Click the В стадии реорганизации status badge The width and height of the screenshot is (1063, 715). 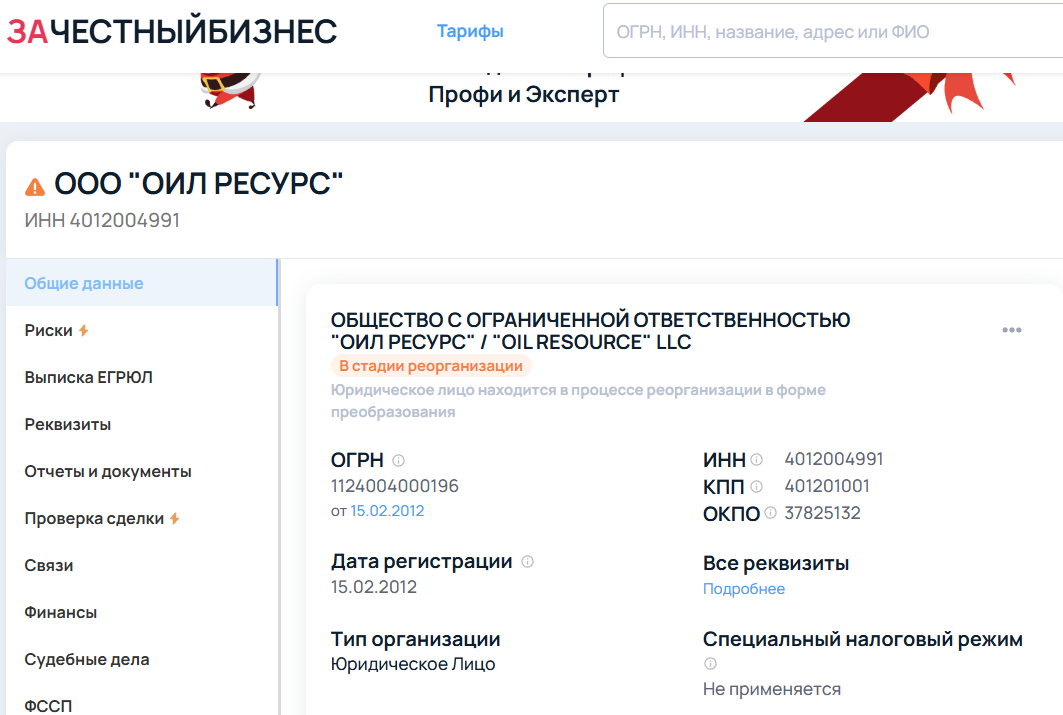click(x=430, y=366)
